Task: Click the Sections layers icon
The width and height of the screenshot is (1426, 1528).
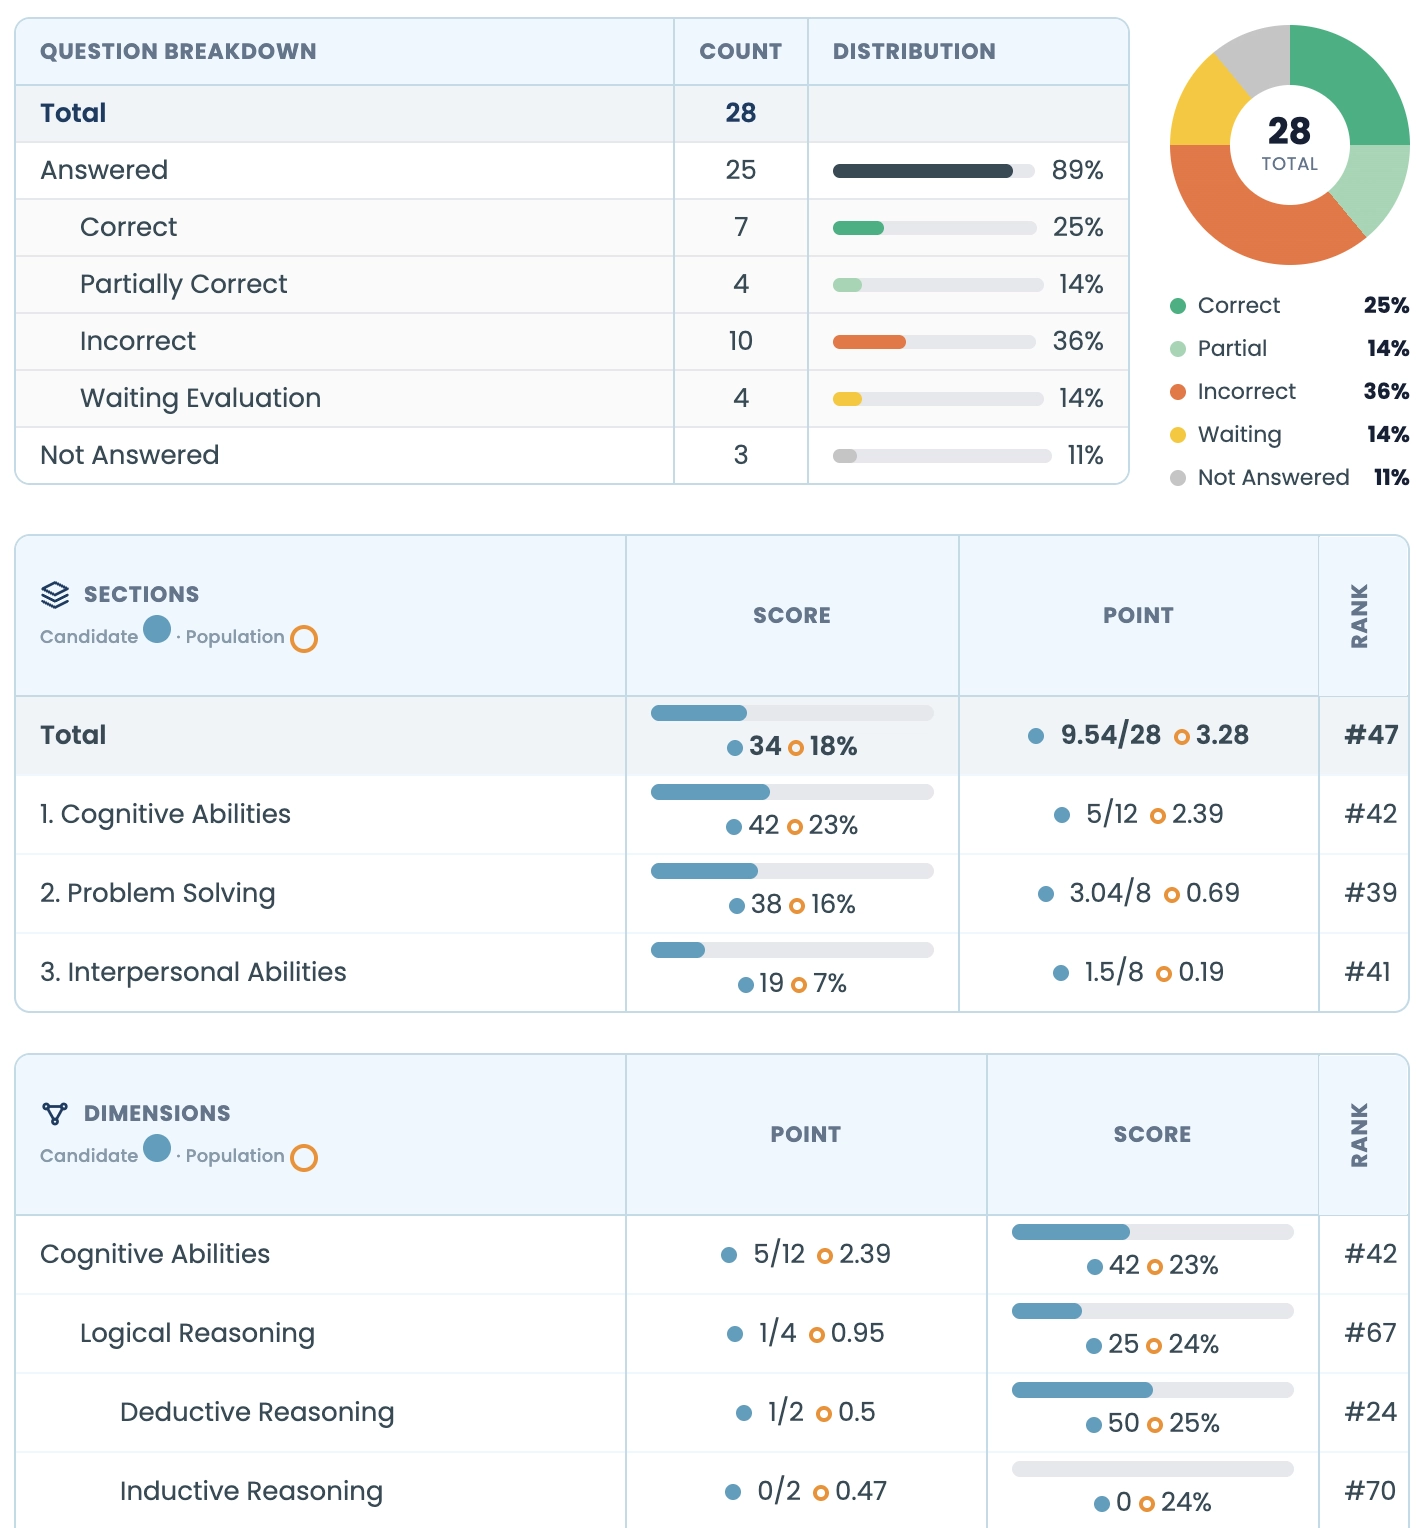Action: 55,595
